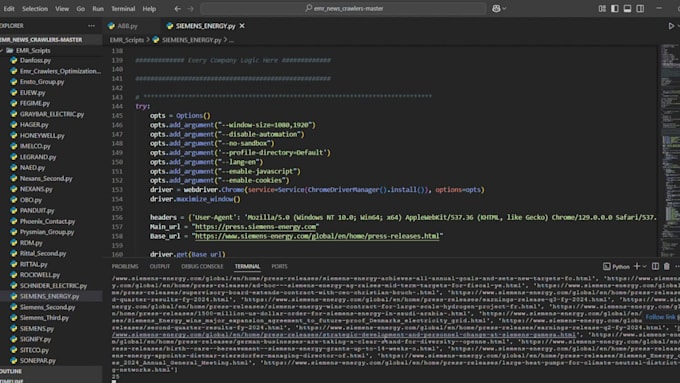
Task: Click the emr_news_crawlers-master search box
Action: [343, 8]
